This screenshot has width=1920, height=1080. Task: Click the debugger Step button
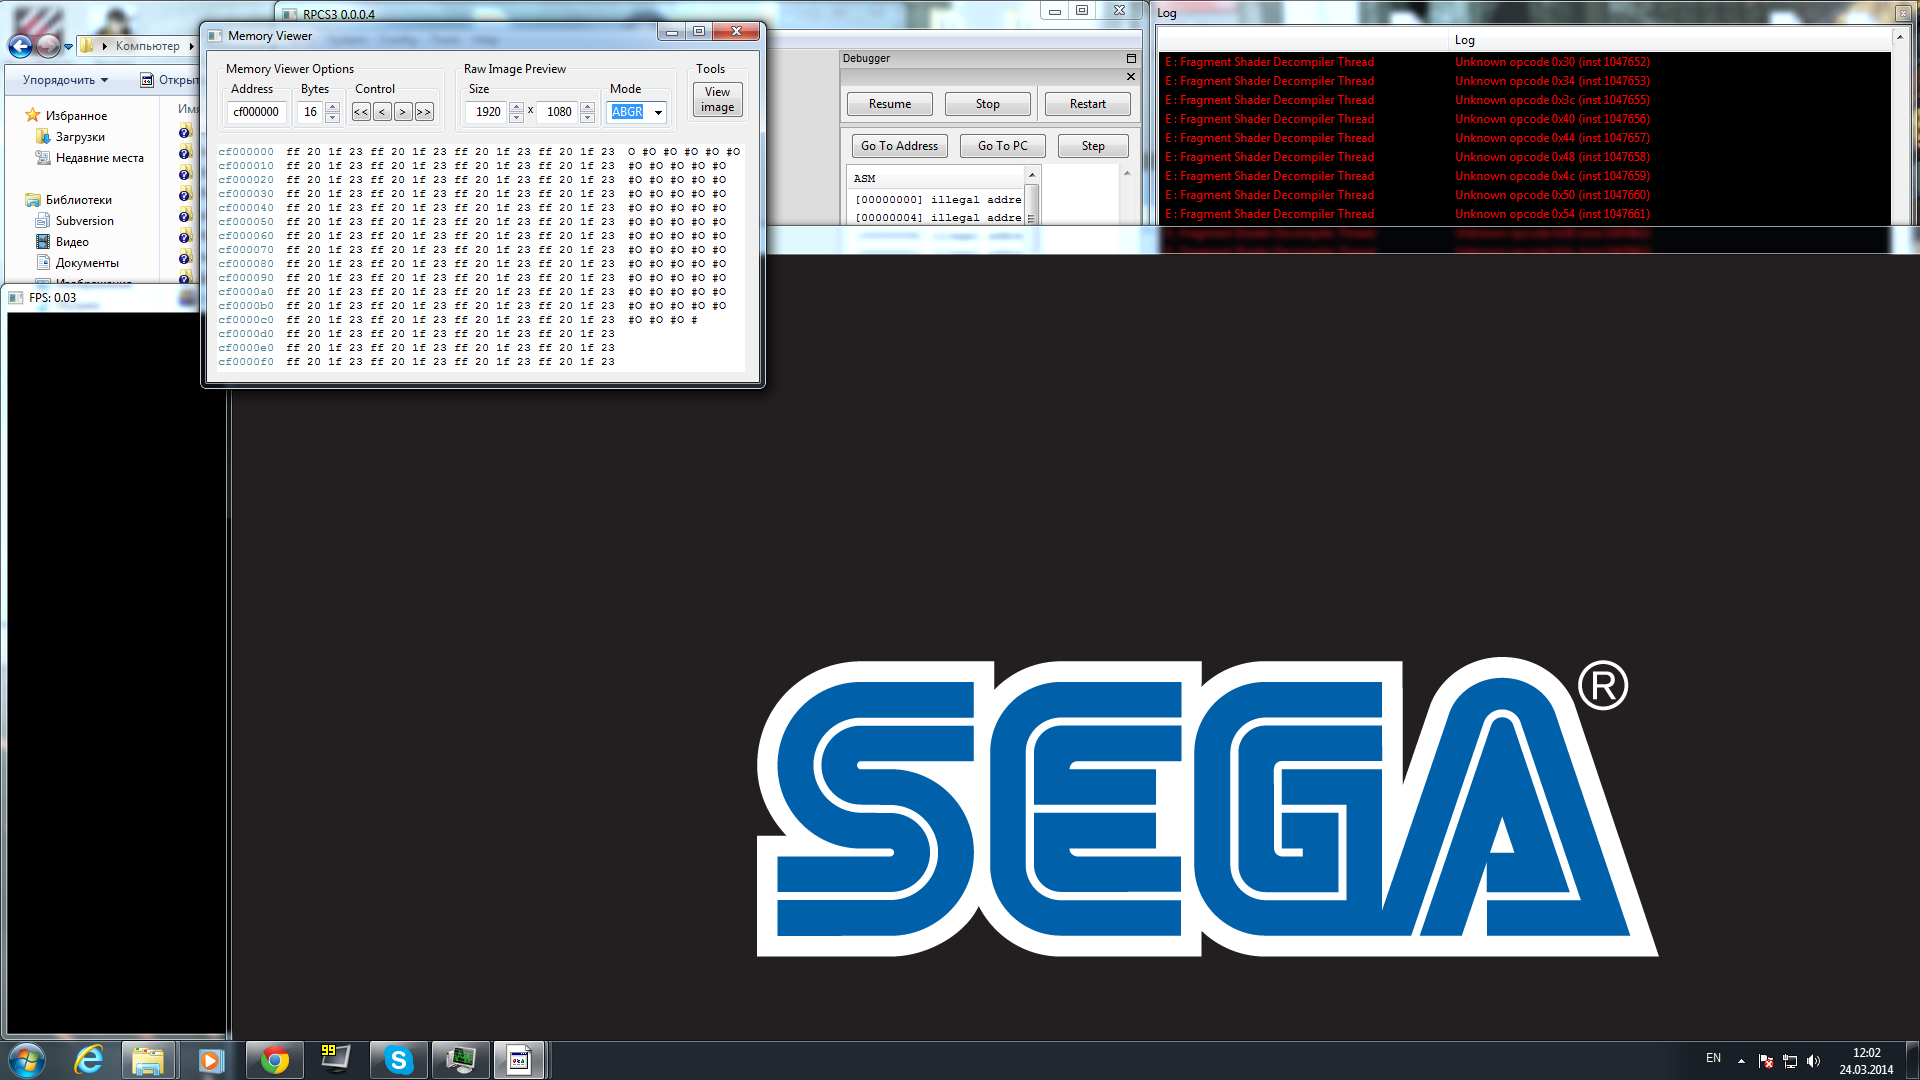(x=1093, y=146)
